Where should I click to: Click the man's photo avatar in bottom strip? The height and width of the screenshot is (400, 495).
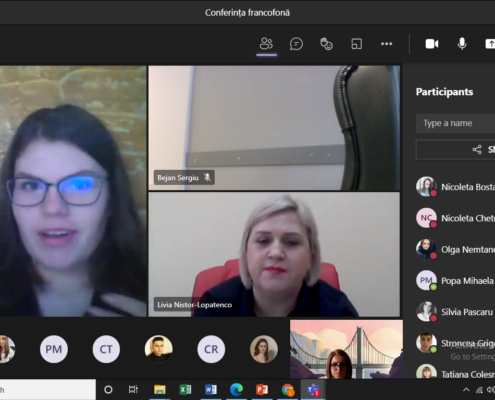pos(159,349)
